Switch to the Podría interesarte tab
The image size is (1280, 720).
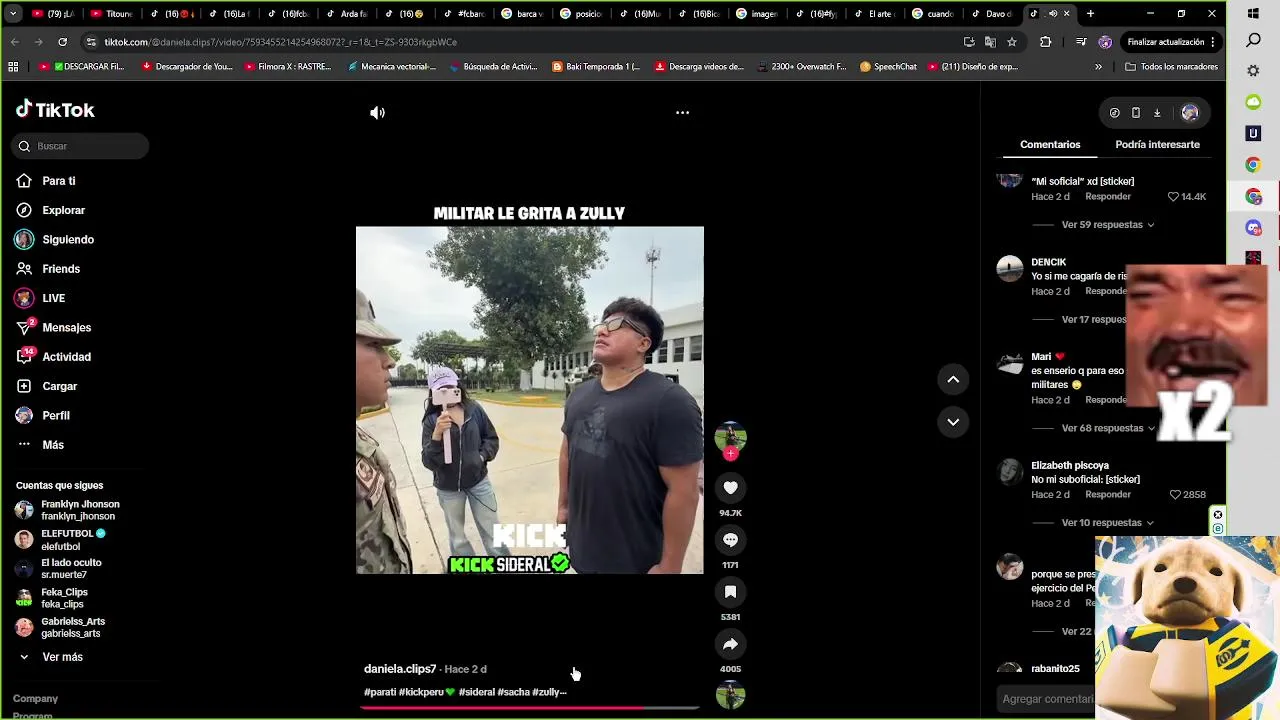click(1157, 145)
